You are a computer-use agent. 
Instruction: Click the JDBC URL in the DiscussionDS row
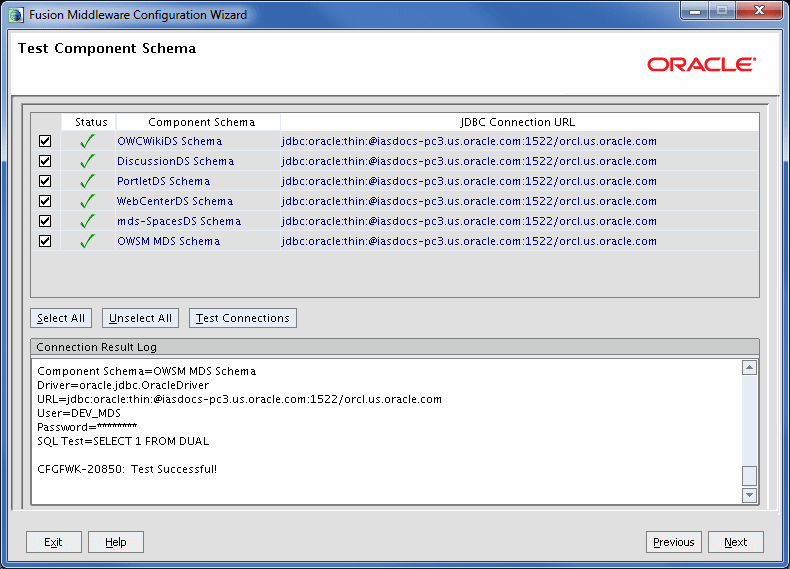click(469, 161)
